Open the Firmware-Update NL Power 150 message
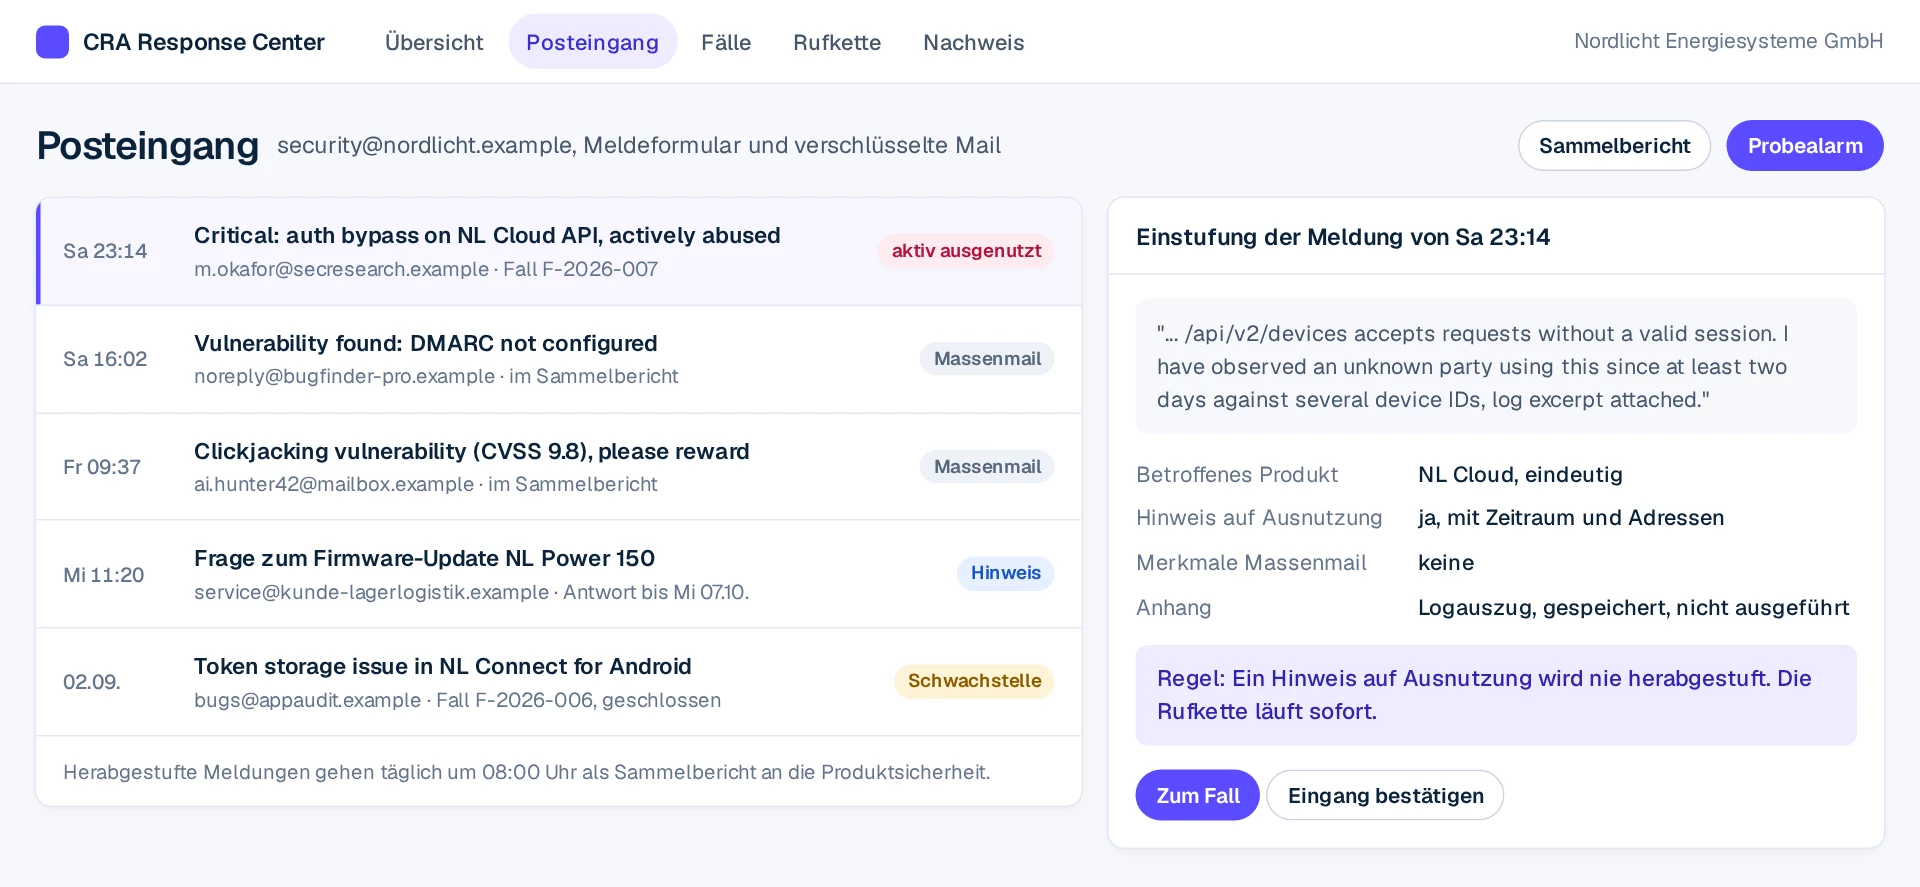The width and height of the screenshot is (1920, 887). (x=559, y=574)
